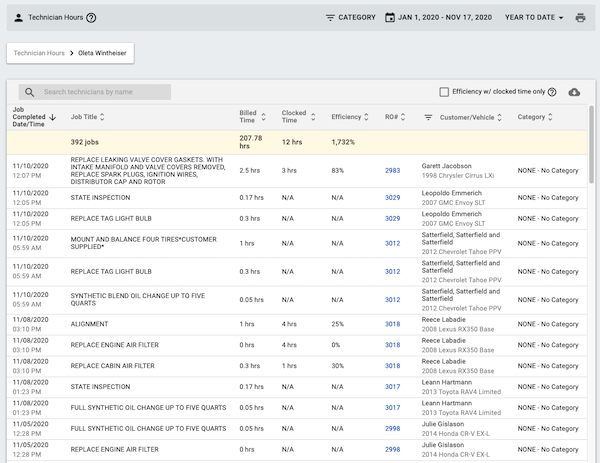Select 83% efficiency value
Screen dimensions: 600x463
[338, 171]
